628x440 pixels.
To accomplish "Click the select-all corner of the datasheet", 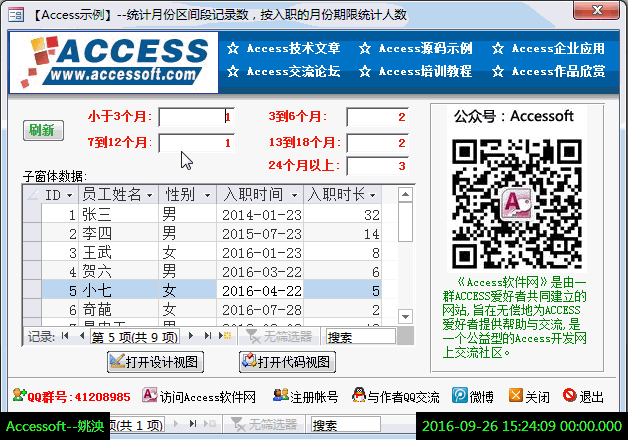I will pos(32,195).
